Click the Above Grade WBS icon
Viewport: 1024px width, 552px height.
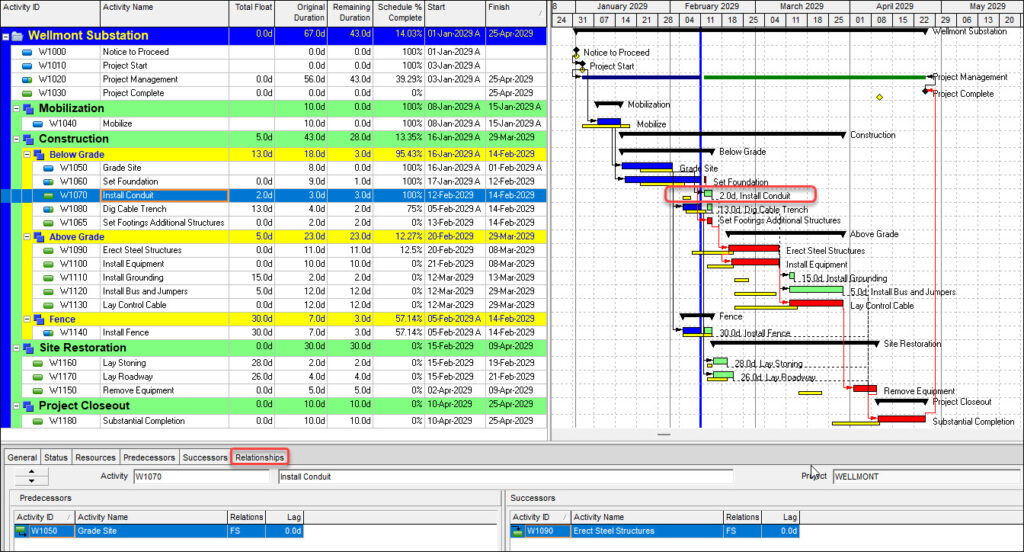click(39, 237)
